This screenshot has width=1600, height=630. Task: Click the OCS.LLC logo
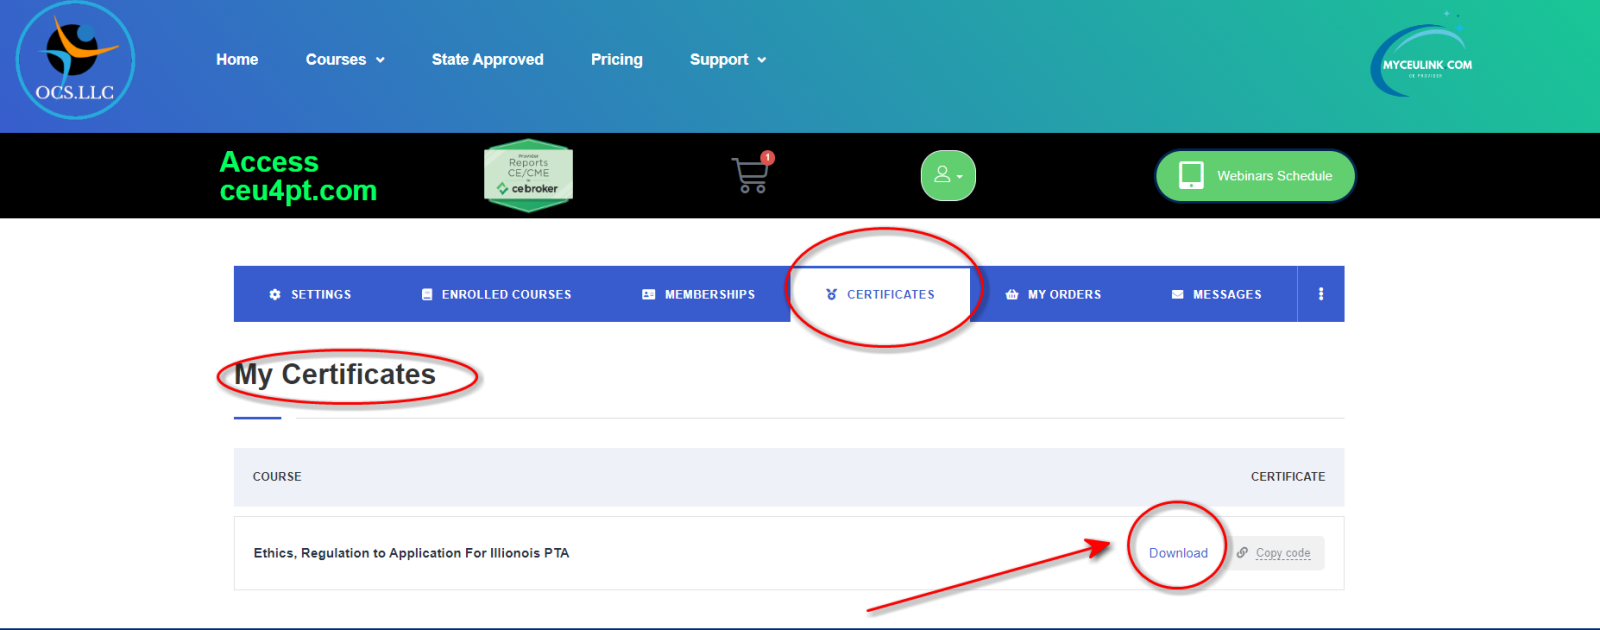point(75,61)
